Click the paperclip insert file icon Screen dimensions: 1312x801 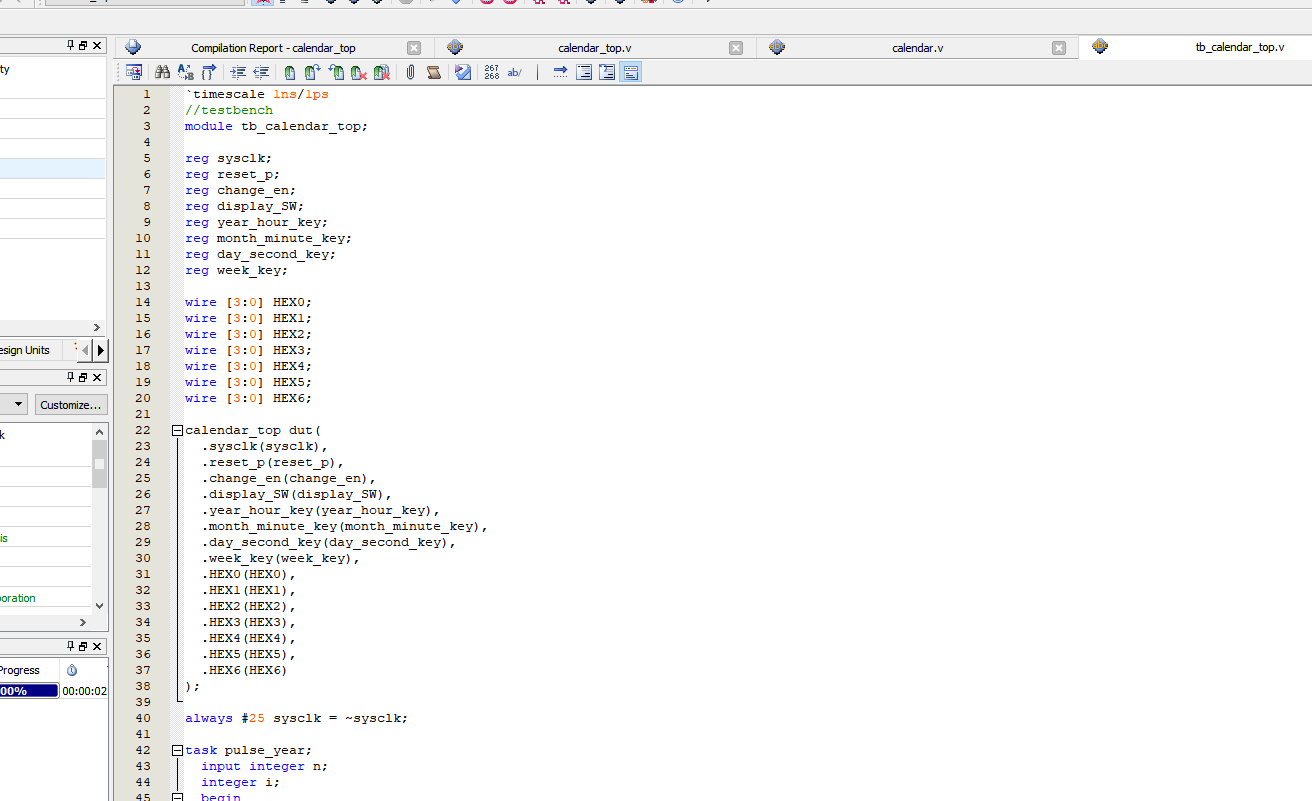coord(410,72)
